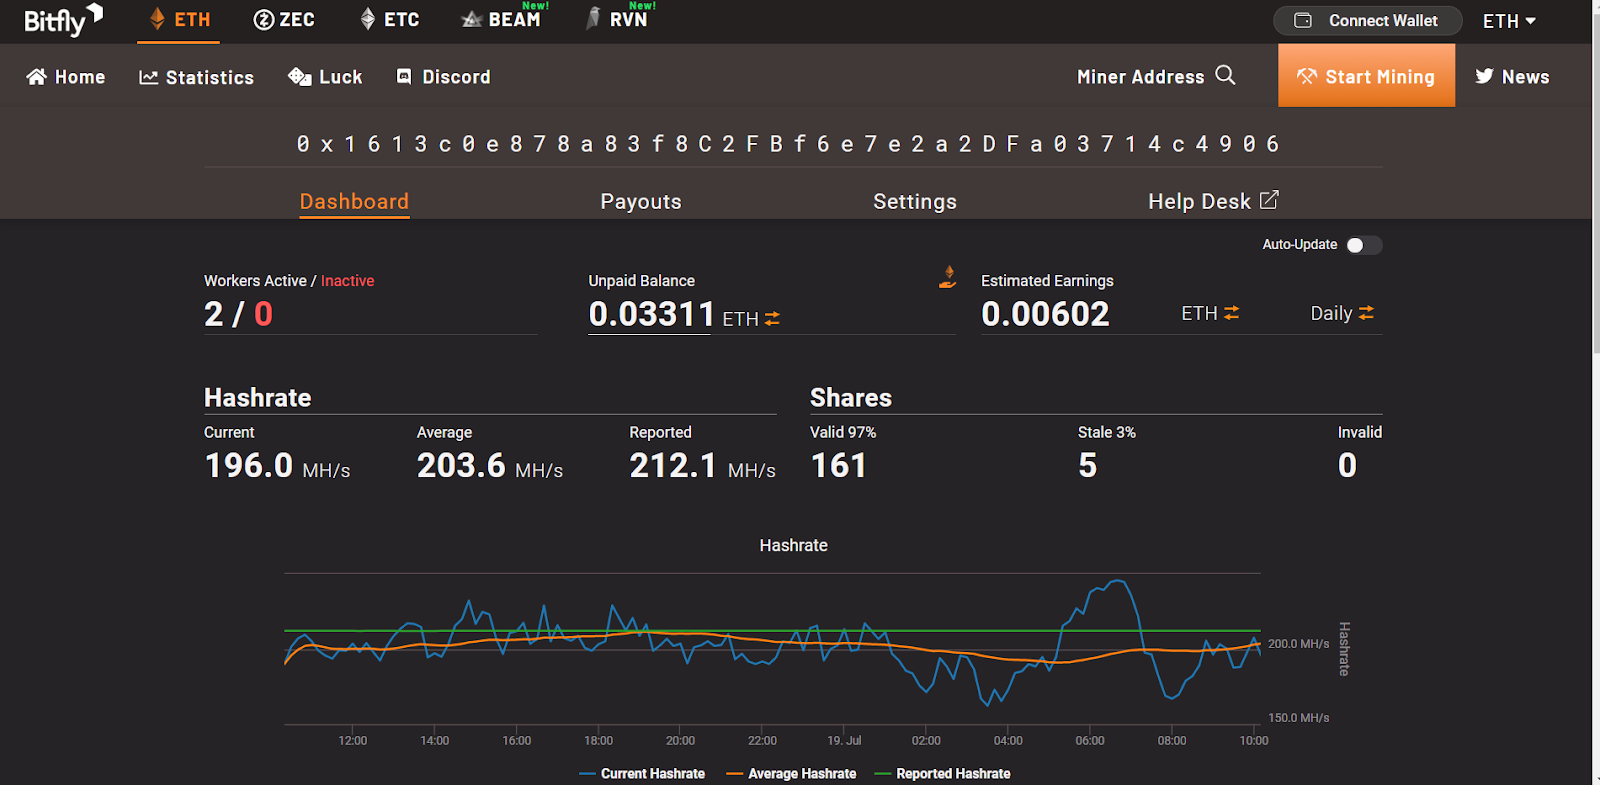Open the News link with Twitter icon
1600x785 pixels.
pyautogui.click(x=1512, y=77)
